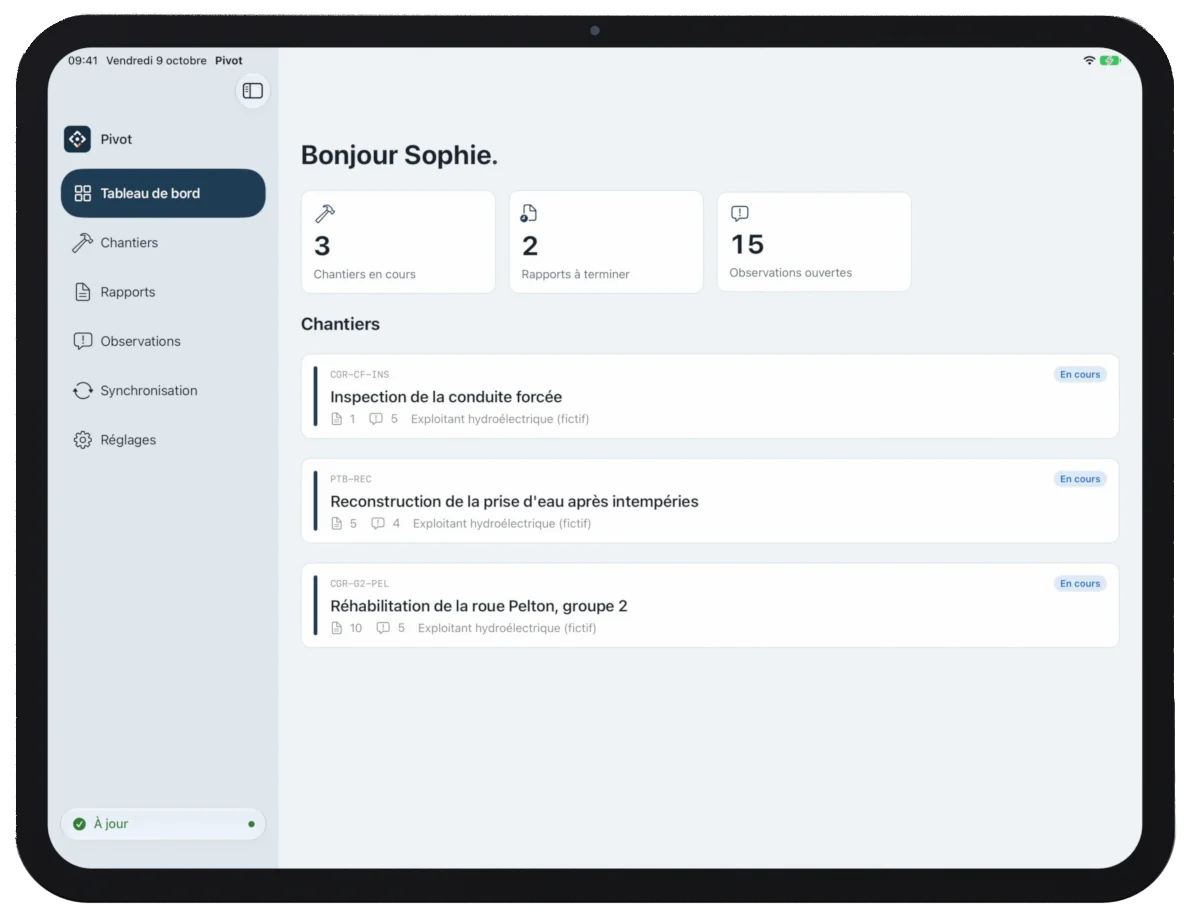Open Réhabilitation de la roue Pelton chantier
The width and height of the screenshot is (1190, 916).
pyautogui.click(x=710, y=606)
